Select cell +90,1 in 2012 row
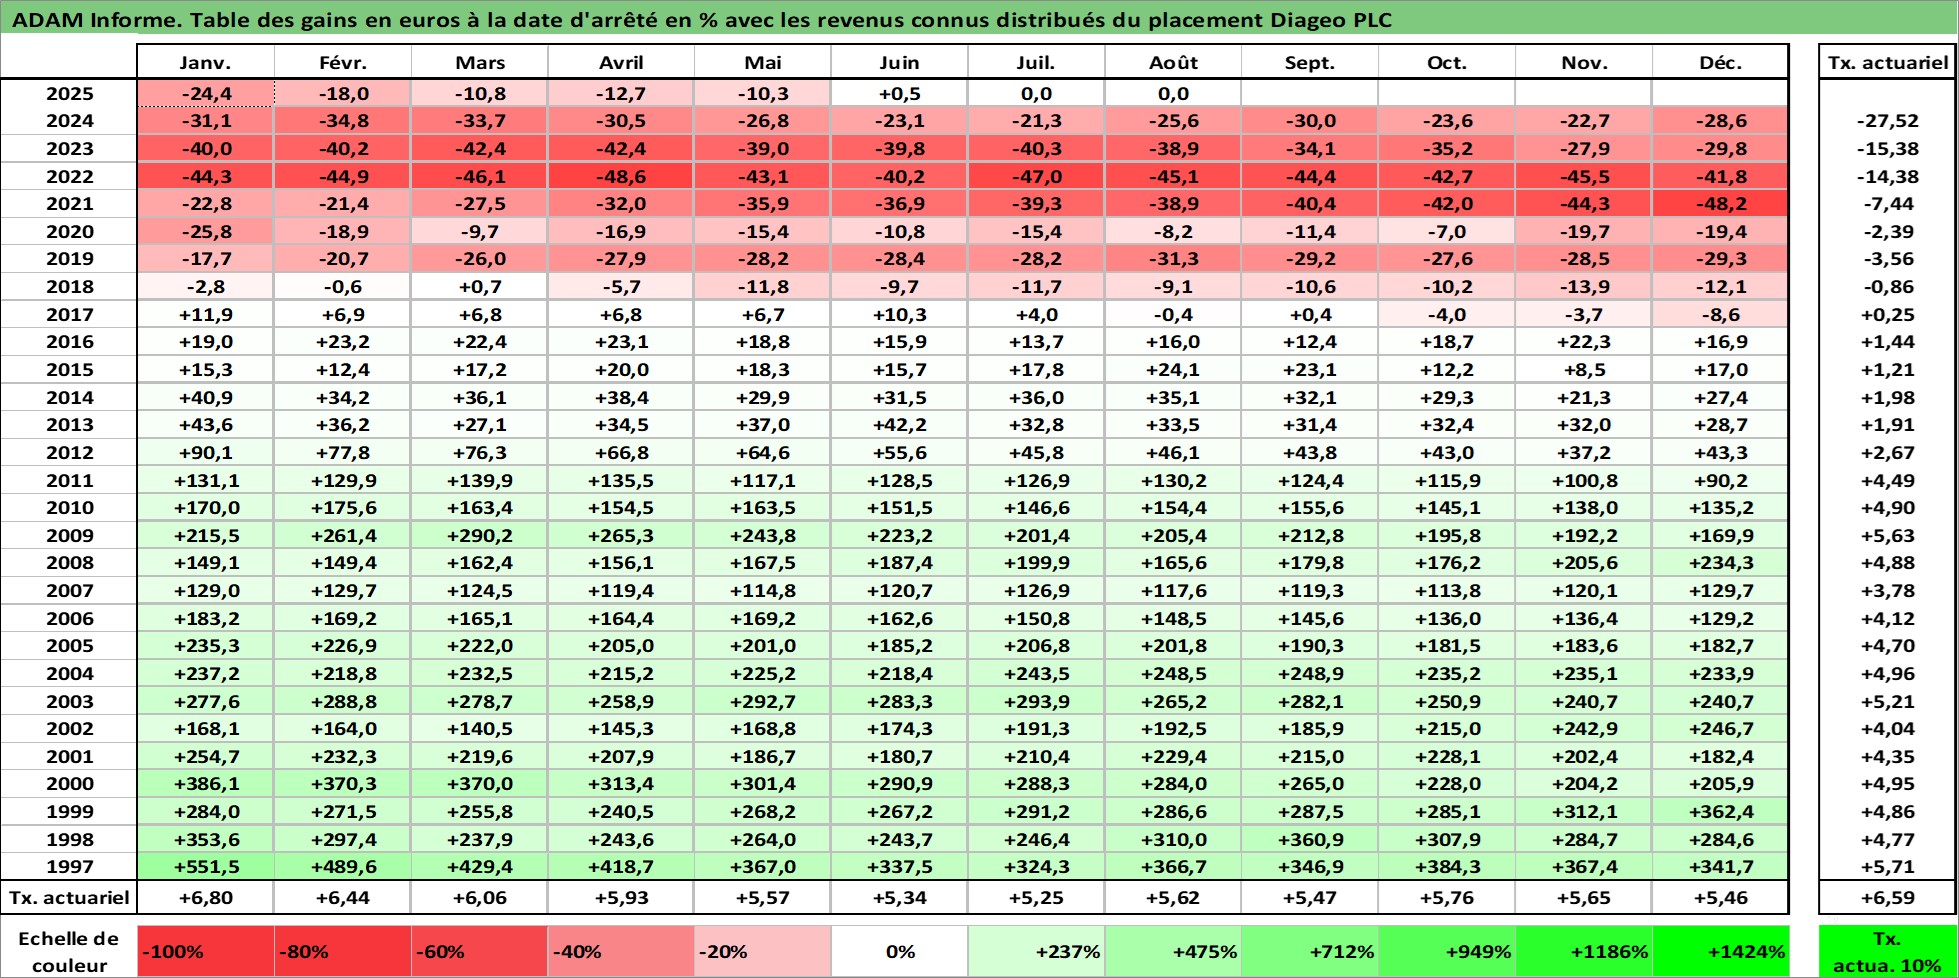The width and height of the screenshot is (1959, 978). point(206,452)
